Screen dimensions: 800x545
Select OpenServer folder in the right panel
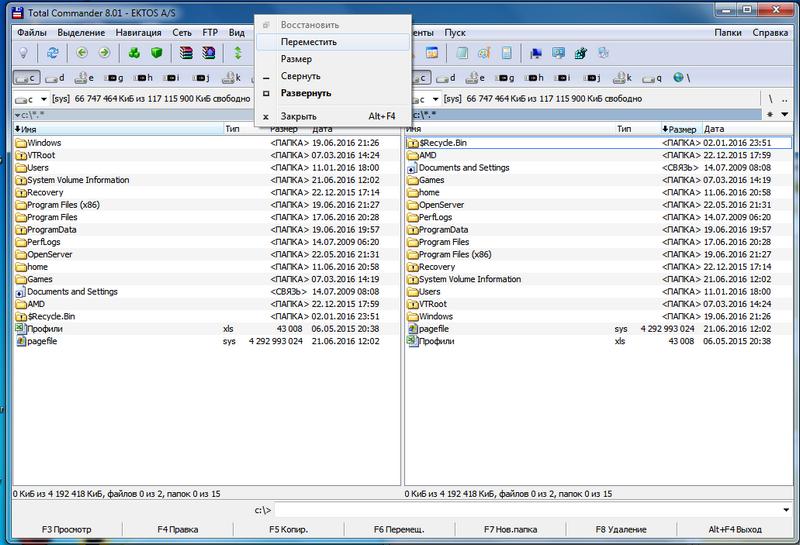pyautogui.click(x=598, y=205)
